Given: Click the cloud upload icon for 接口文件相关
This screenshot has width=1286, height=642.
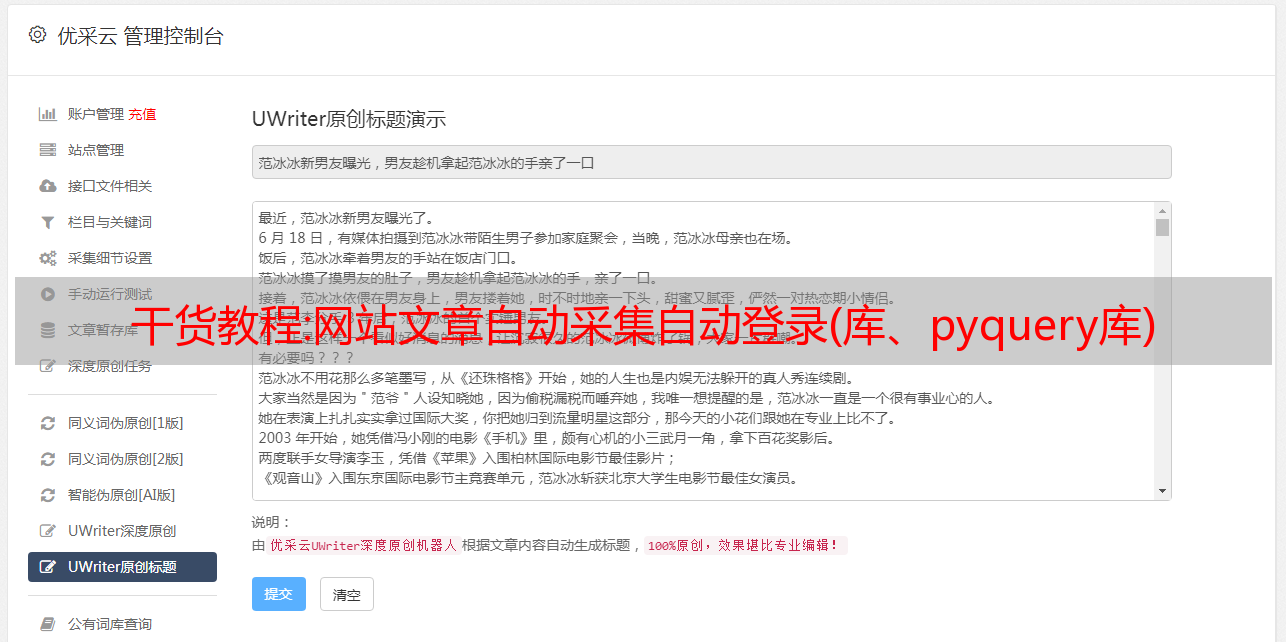Looking at the screenshot, I should tap(47, 186).
